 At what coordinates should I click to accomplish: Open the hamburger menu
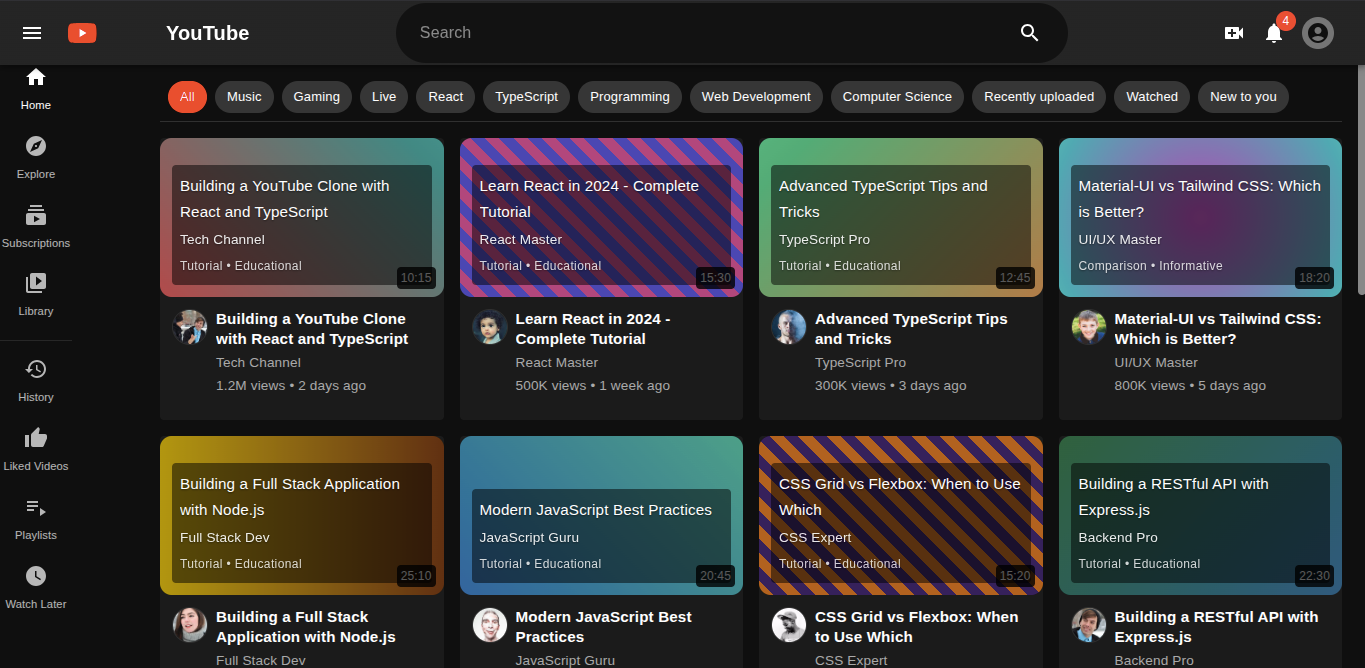tap(32, 33)
